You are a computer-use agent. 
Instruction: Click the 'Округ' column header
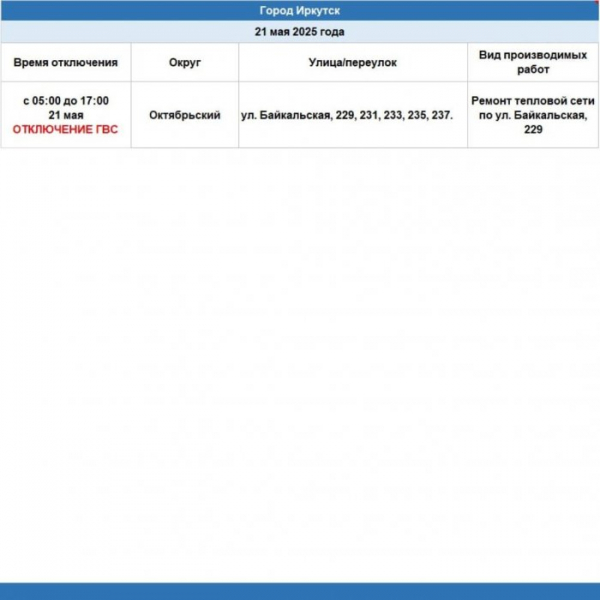[x=185, y=62]
